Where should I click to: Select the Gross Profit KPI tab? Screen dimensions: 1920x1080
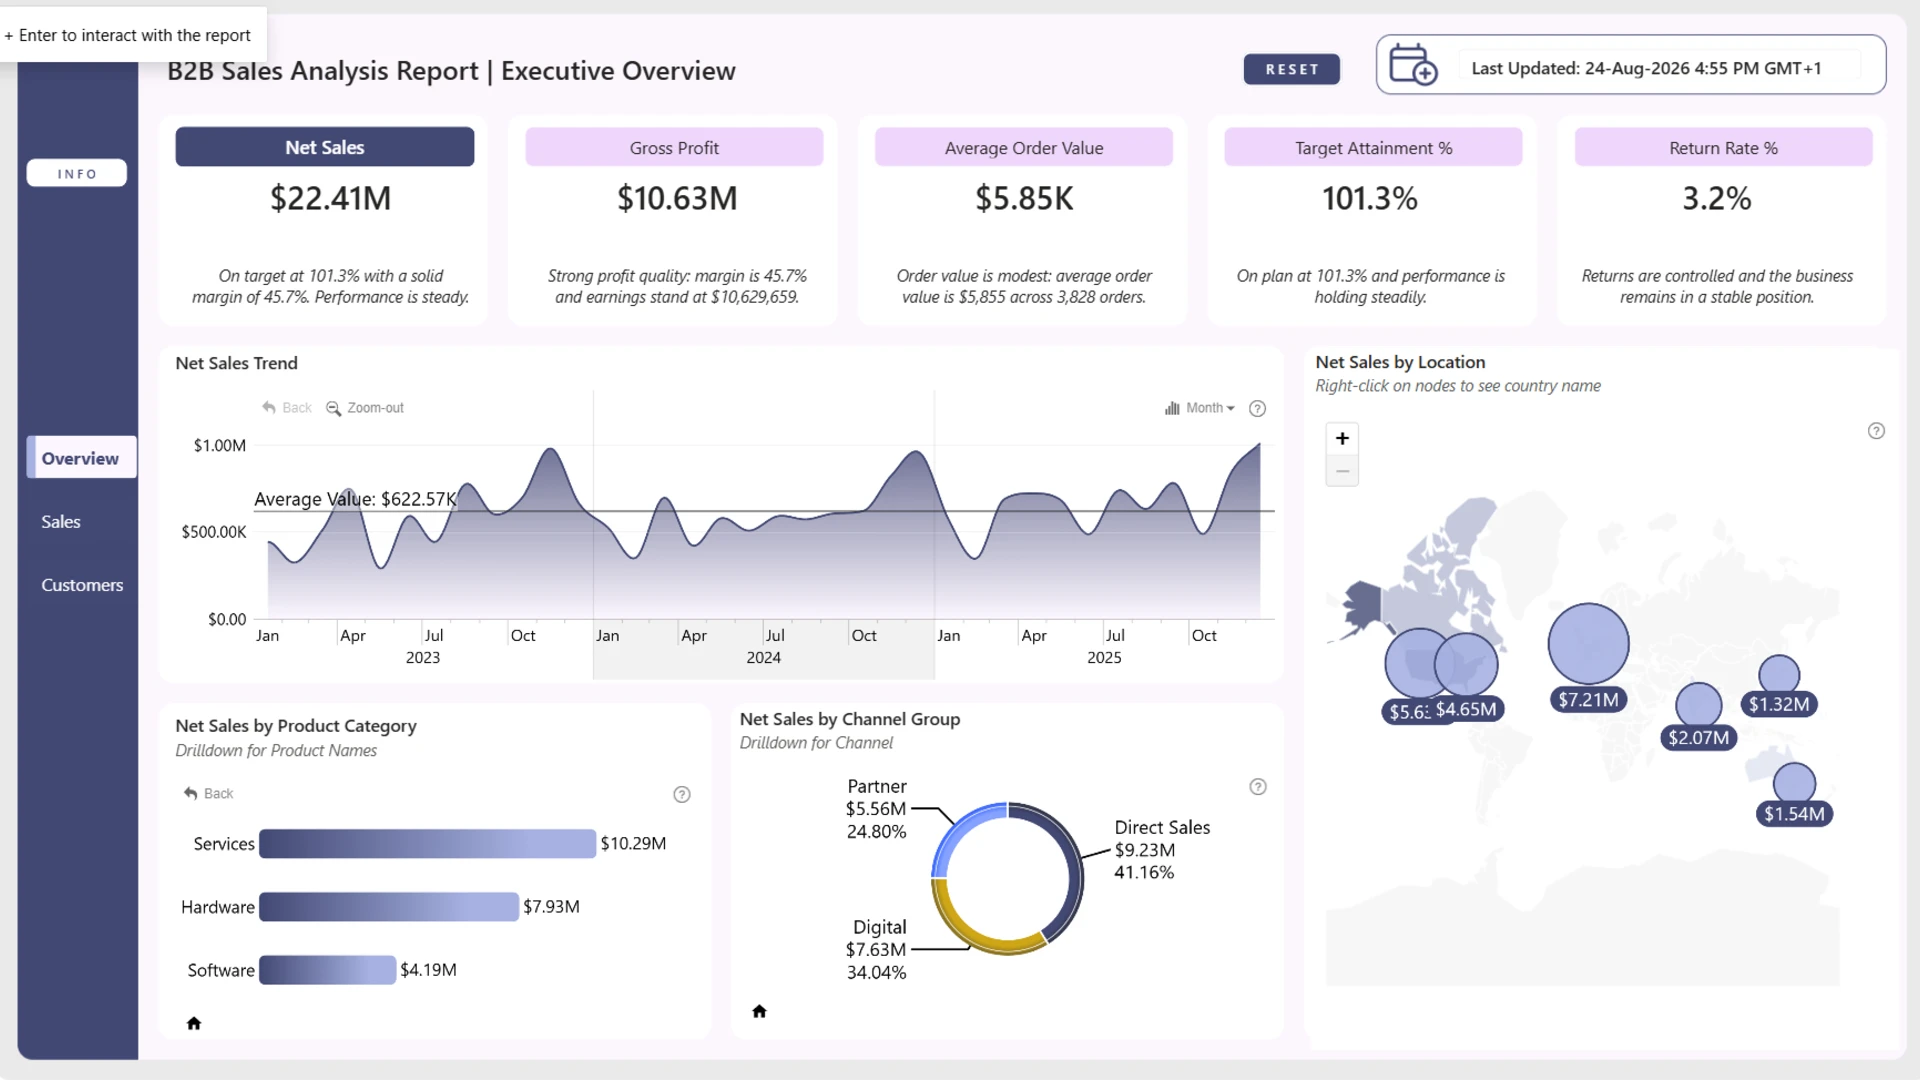(674, 147)
